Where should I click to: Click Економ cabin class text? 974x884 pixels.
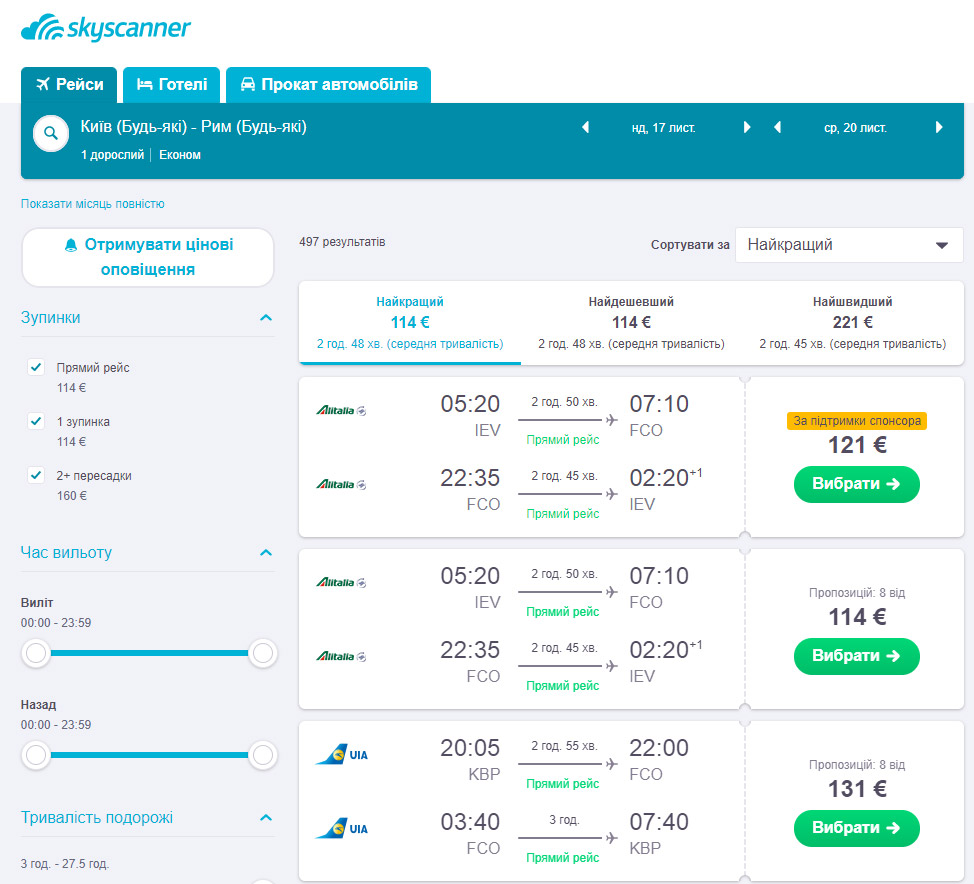click(180, 155)
